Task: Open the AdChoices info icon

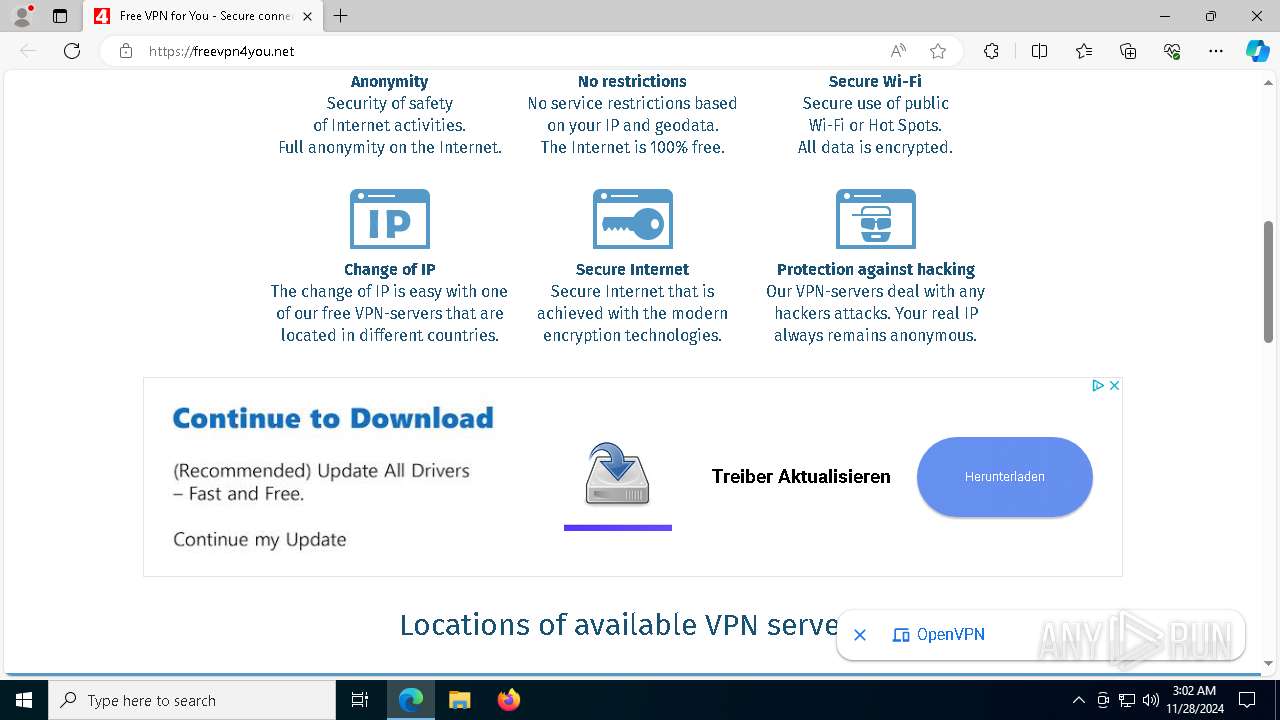Action: pyautogui.click(x=1097, y=386)
